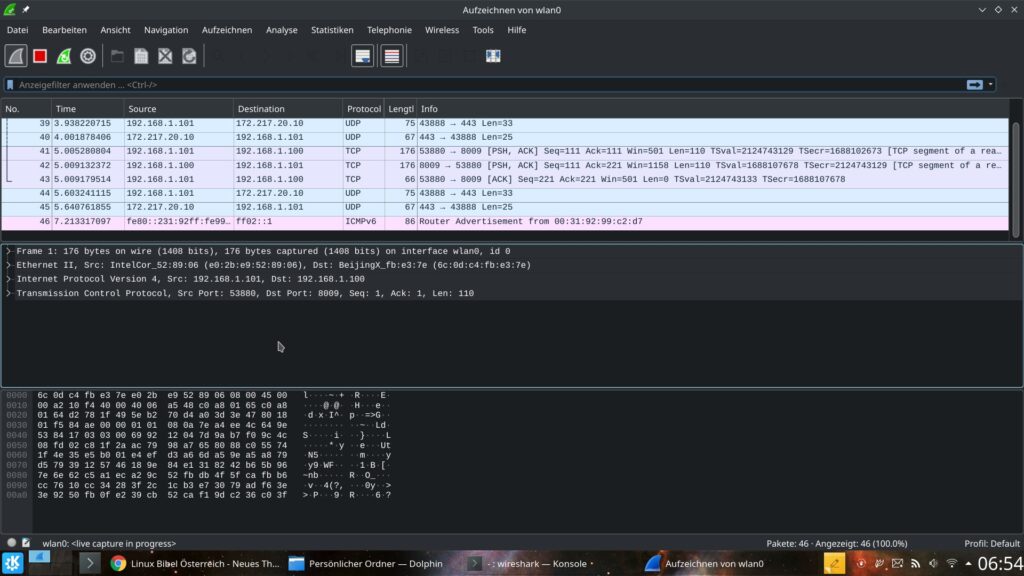Open the mail envelope tray icon
Screen dimensions: 1024x576
point(897,564)
